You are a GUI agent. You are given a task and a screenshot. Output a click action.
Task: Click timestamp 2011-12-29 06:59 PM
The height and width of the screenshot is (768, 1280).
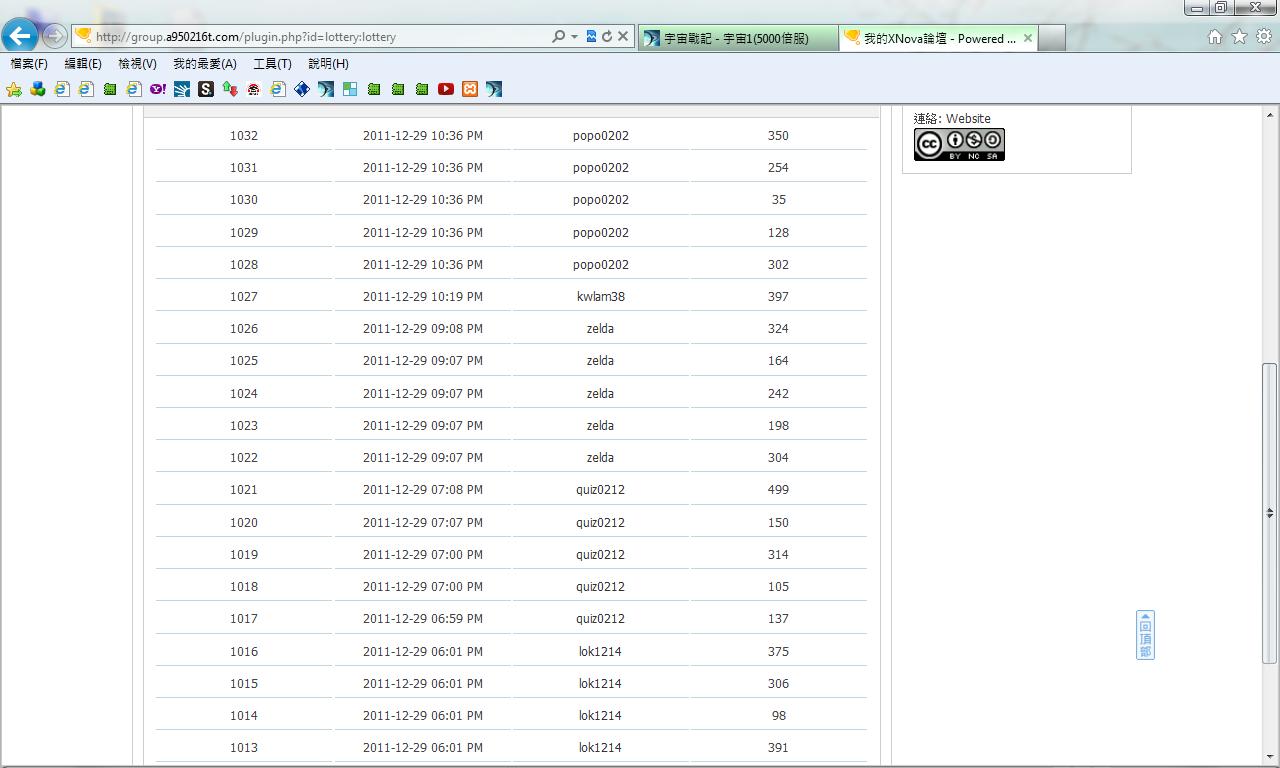coord(423,618)
